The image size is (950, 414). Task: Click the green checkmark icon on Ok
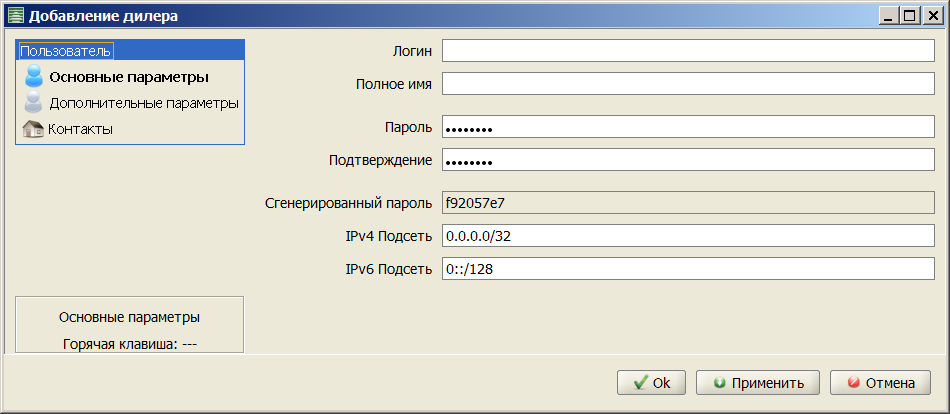(x=640, y=383)
